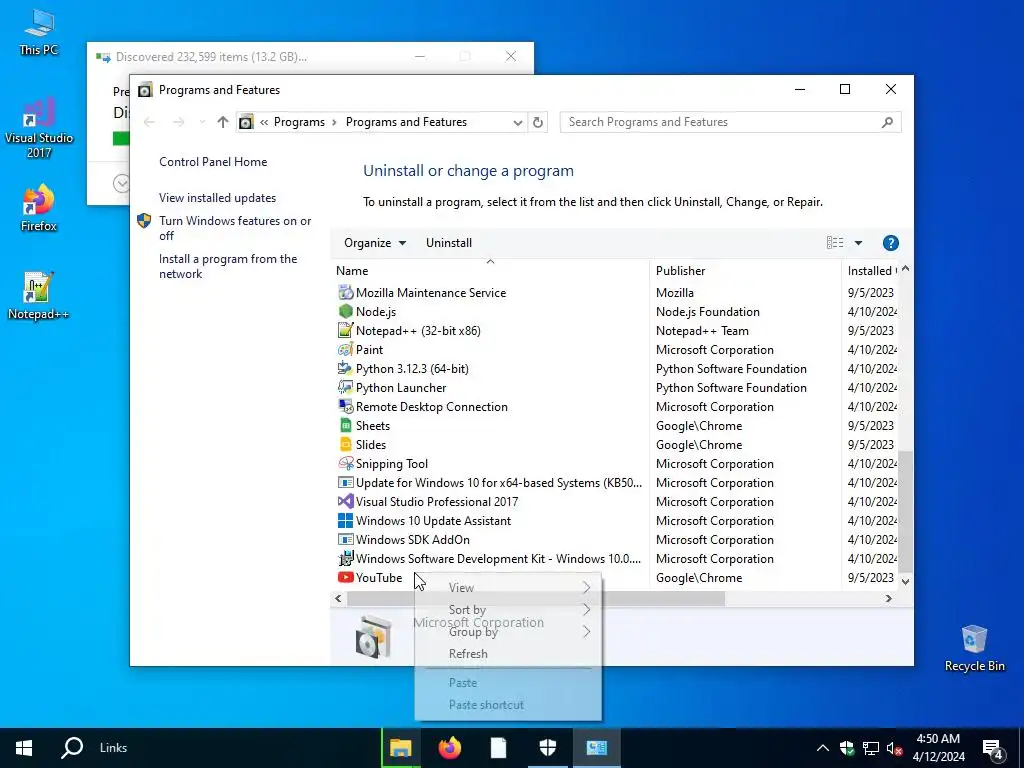
Task: Click the Uninstall toolbar button
Action: point(449,243)
